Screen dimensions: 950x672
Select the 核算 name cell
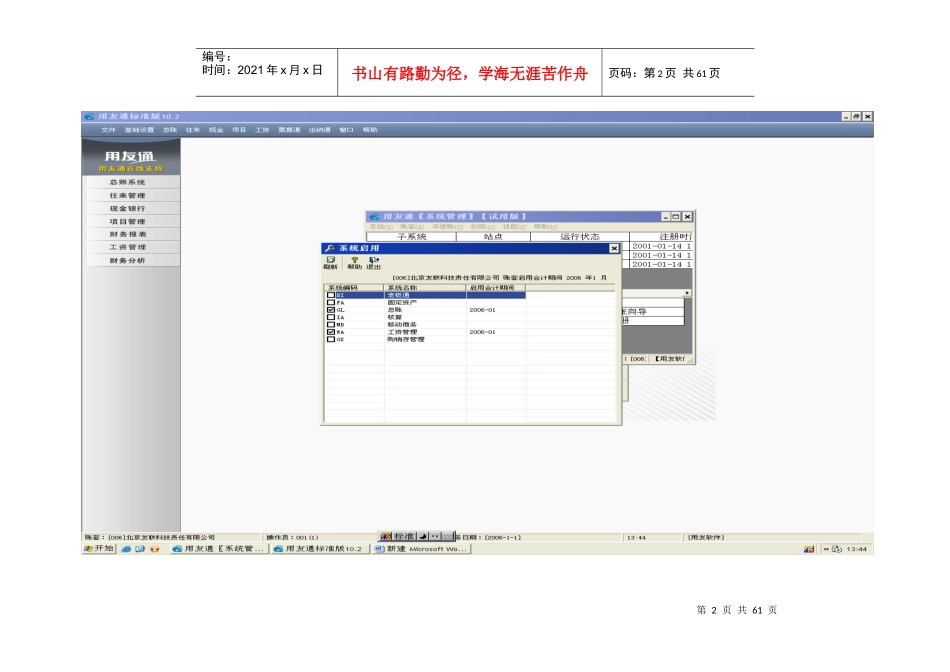point(395,317)
